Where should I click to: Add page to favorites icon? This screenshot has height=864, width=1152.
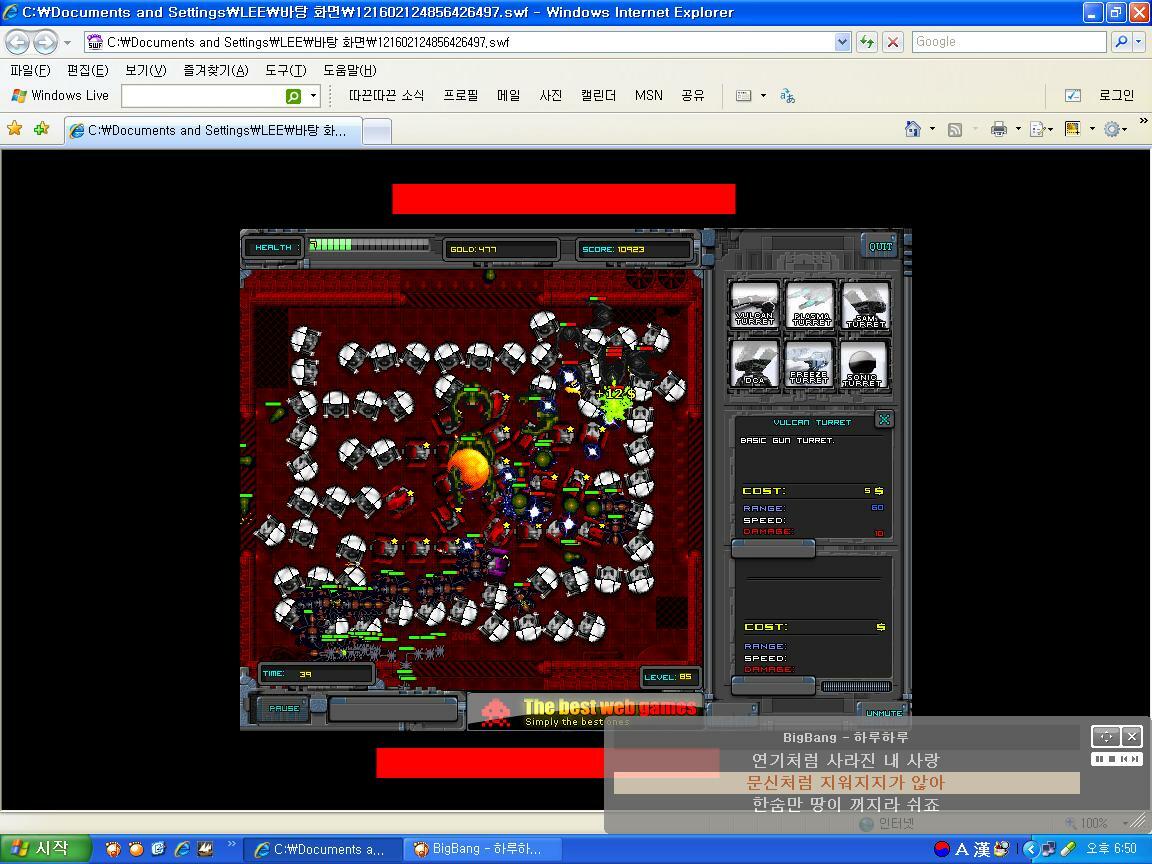41,129
